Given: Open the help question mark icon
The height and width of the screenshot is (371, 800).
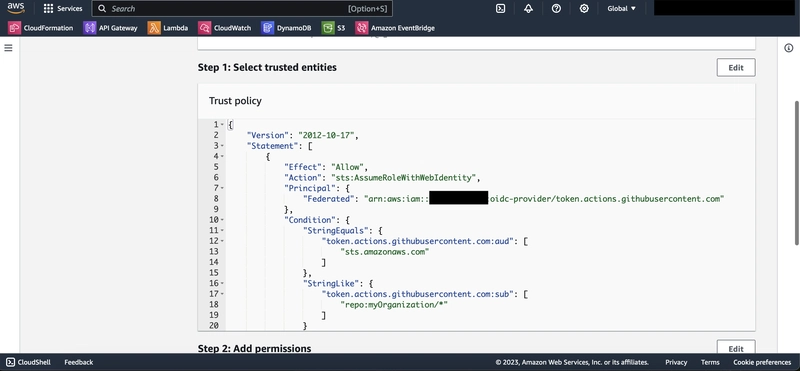Looking at the screenshot, I should [557, 9].
